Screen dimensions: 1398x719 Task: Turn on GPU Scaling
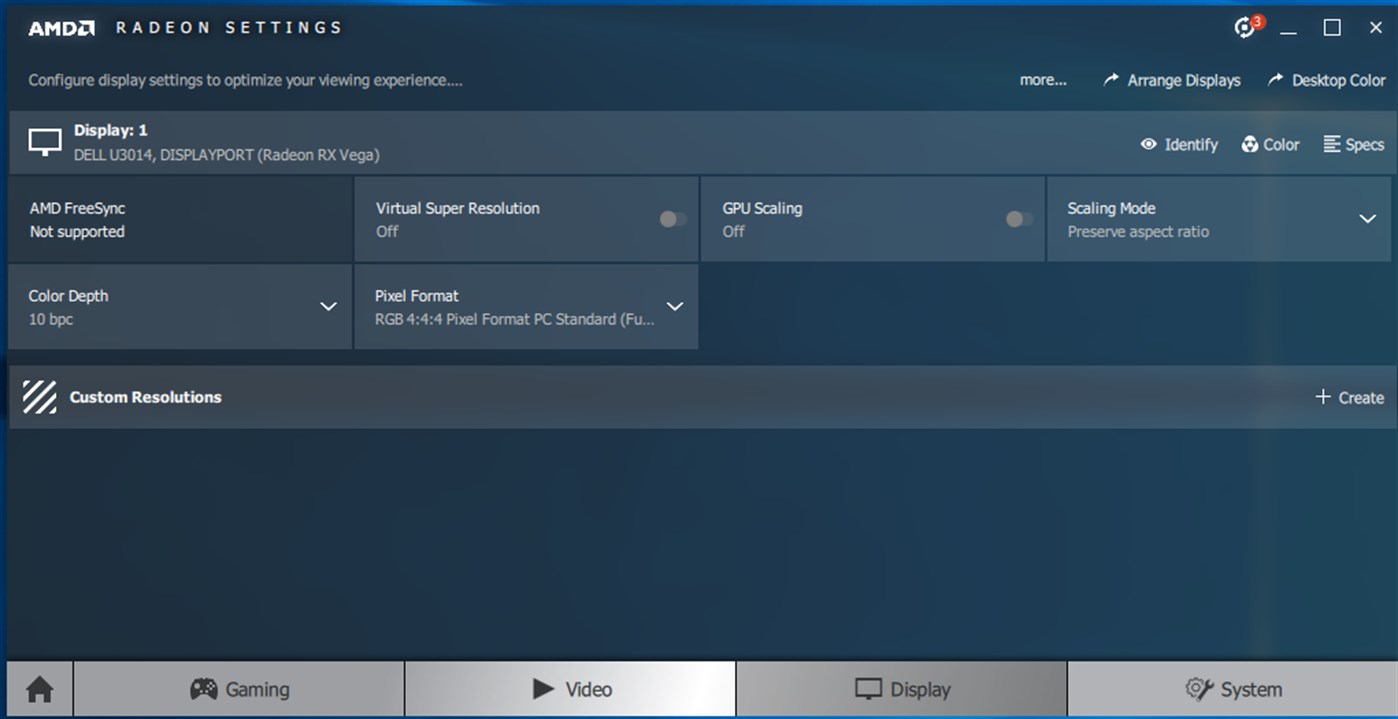[x=1018, y=218]
